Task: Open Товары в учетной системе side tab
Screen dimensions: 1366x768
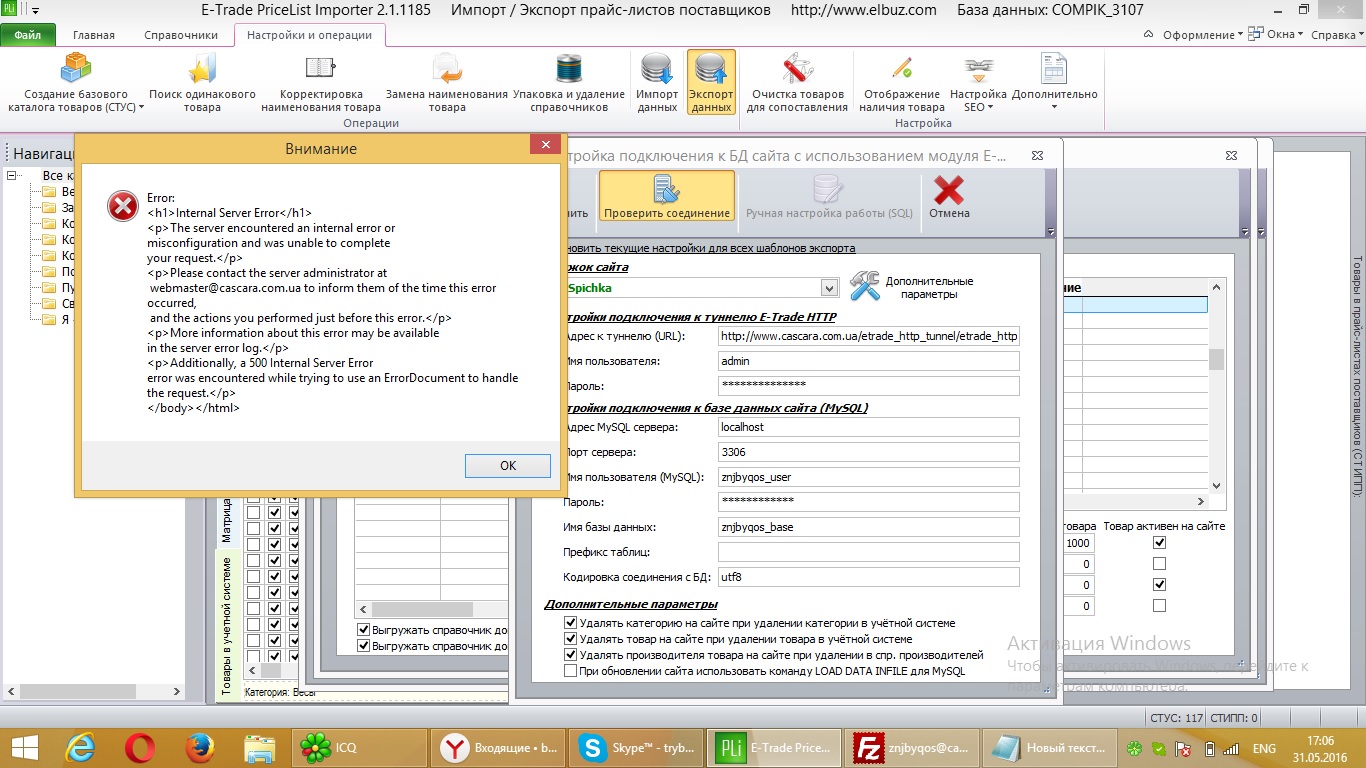Action: pos(228,624)
